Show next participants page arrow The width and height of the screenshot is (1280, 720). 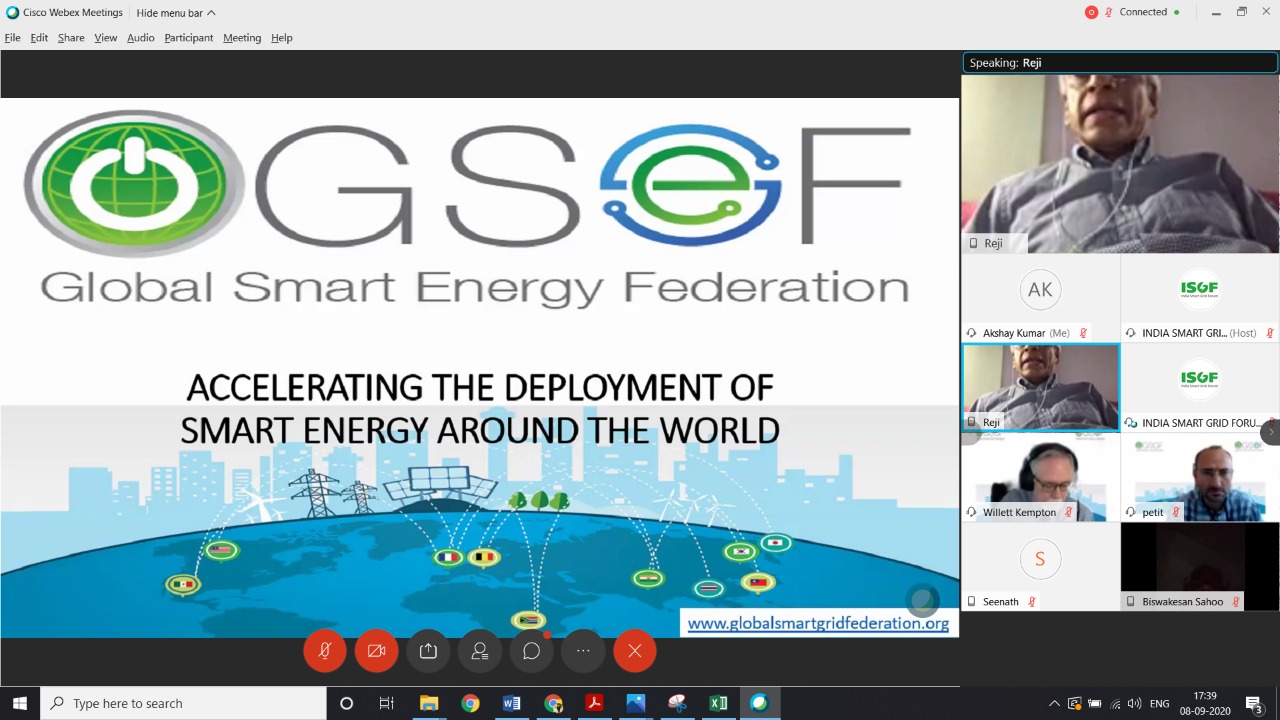click(1271, 432)
